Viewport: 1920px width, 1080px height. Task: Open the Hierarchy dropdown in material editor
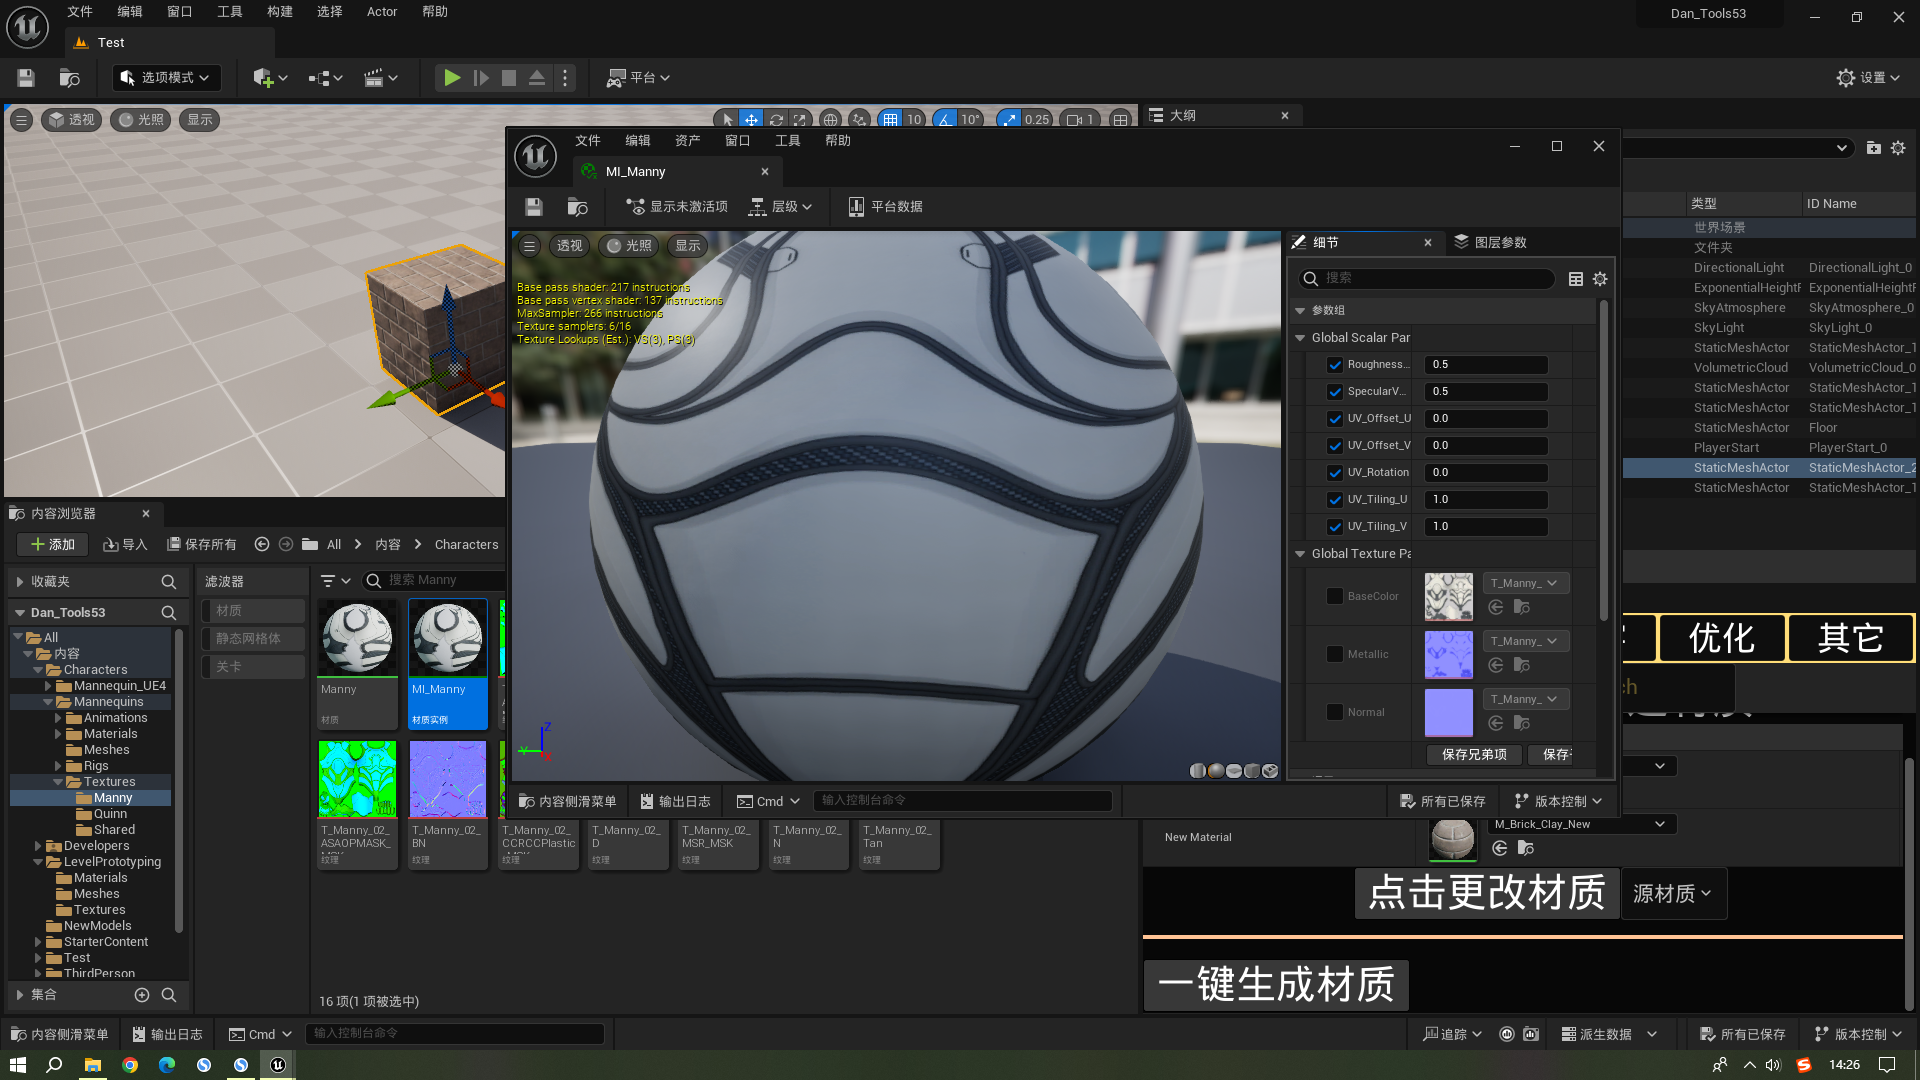tap(781, 207)
